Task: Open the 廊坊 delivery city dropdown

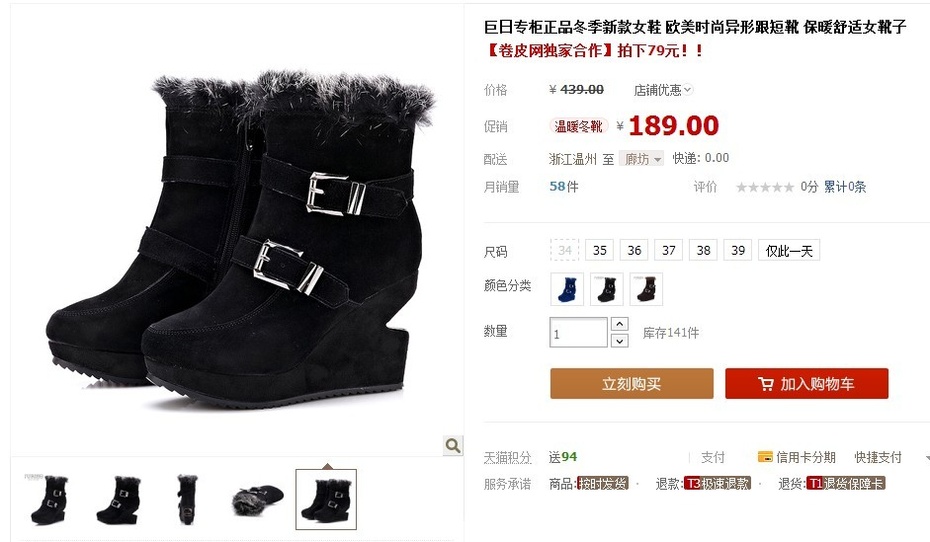Action: tap(641, 159)
